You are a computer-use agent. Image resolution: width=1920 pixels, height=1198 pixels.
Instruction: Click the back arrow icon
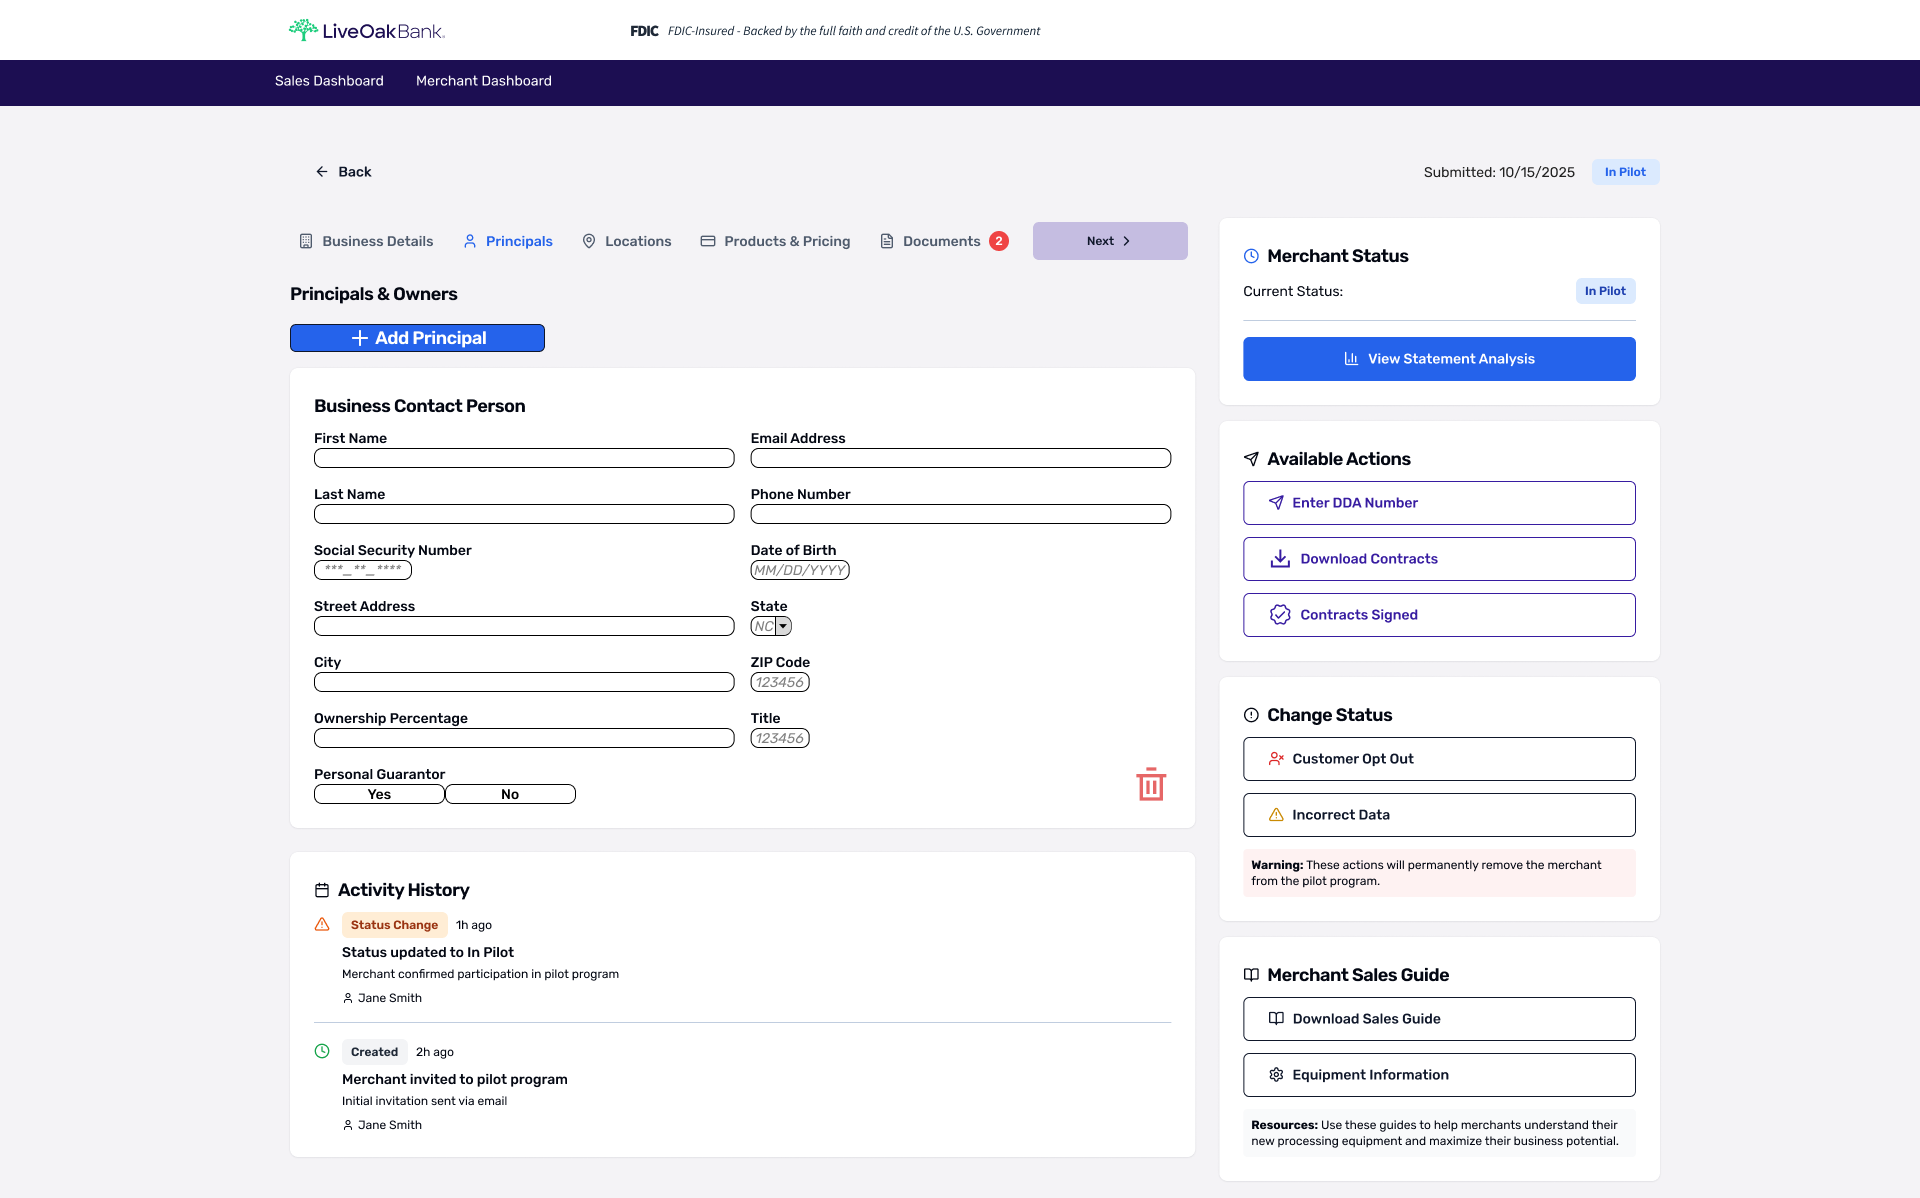click(322, 172)
